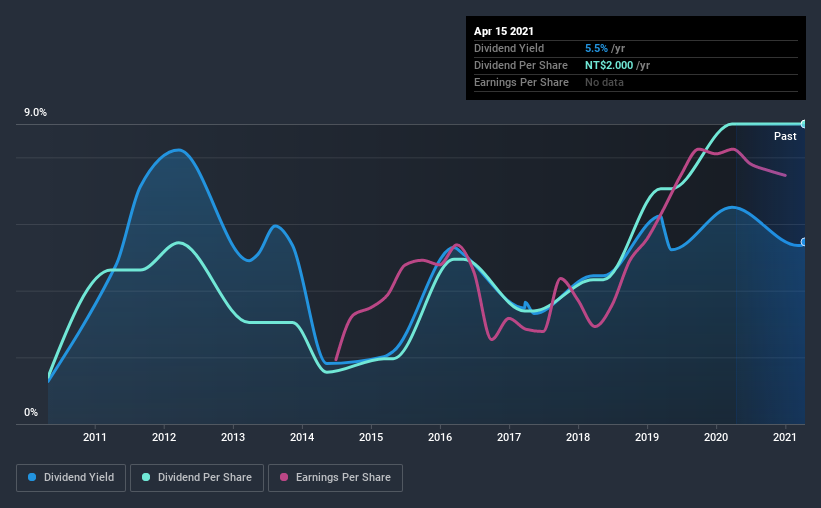Click the 2015 x-axis label
The width and height of the screenshot is (821, 508).
pos(371,437)
